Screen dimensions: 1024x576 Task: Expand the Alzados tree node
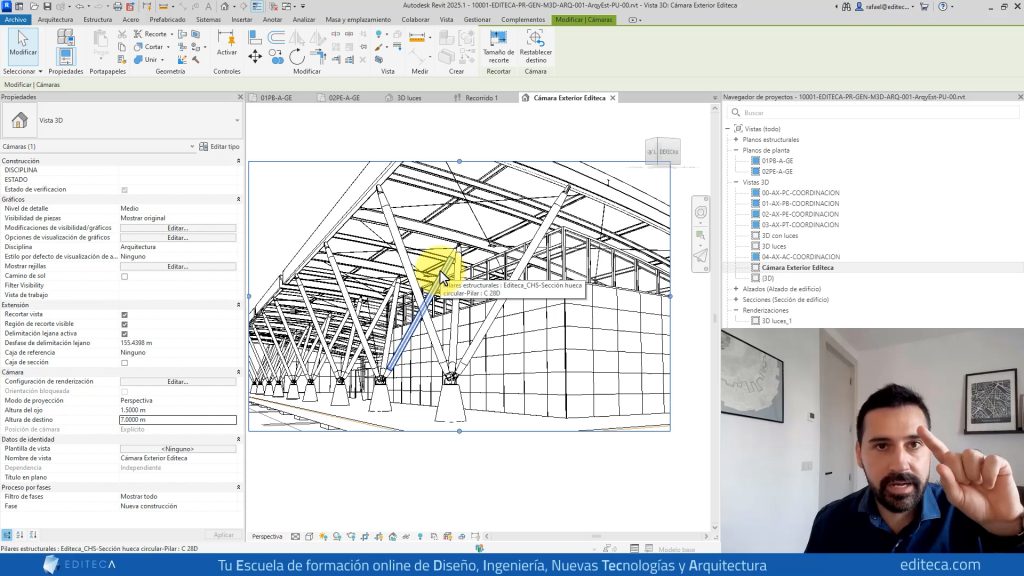[x=735, y=288]
